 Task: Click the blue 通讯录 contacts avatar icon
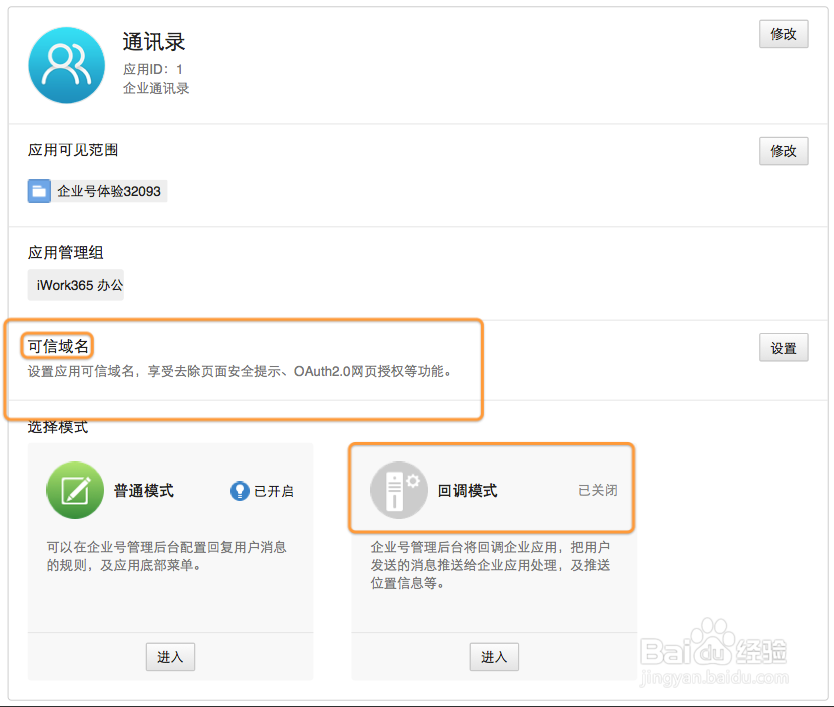(x=66, y=64)
